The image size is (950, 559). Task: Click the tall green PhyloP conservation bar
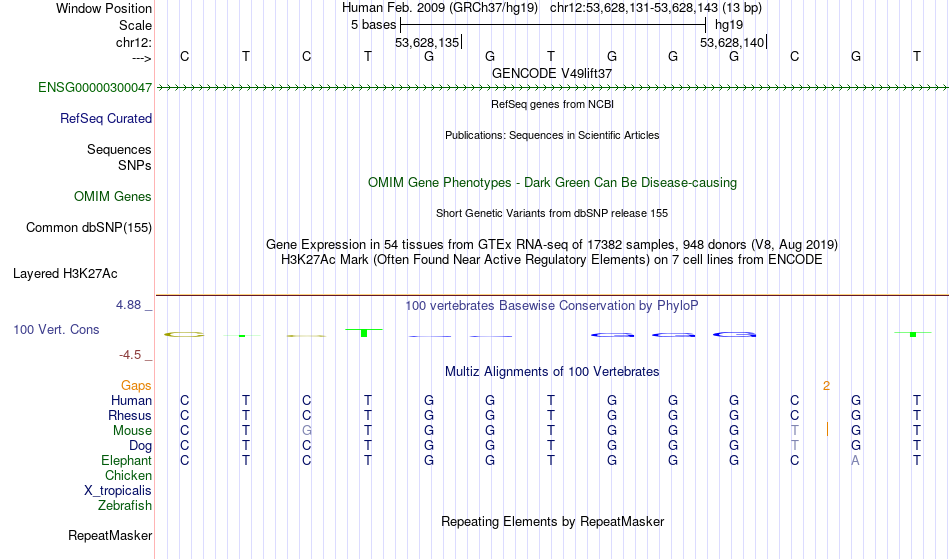[x=364, y=333]
